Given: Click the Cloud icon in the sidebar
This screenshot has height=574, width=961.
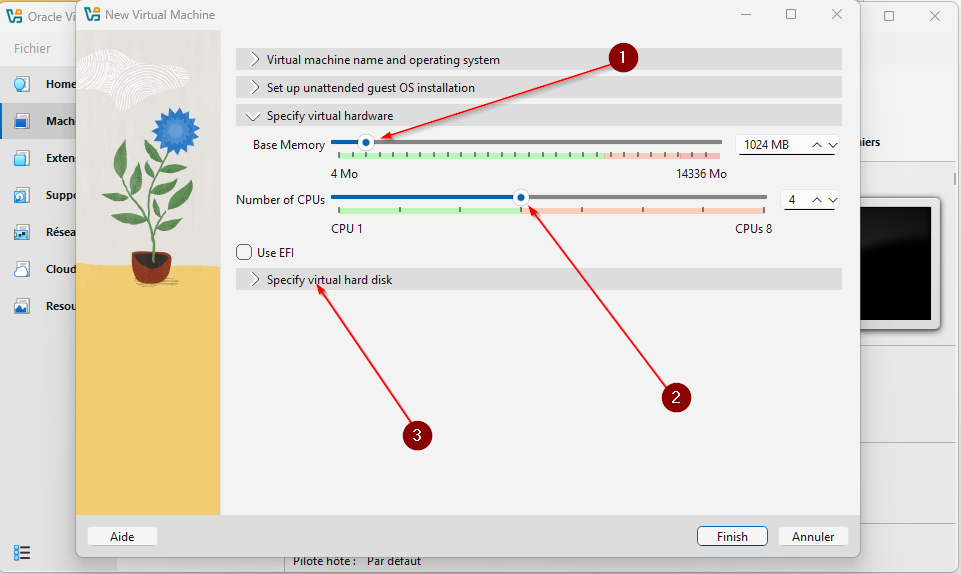Looking at the screenshot, I should [x=21, y=269].
